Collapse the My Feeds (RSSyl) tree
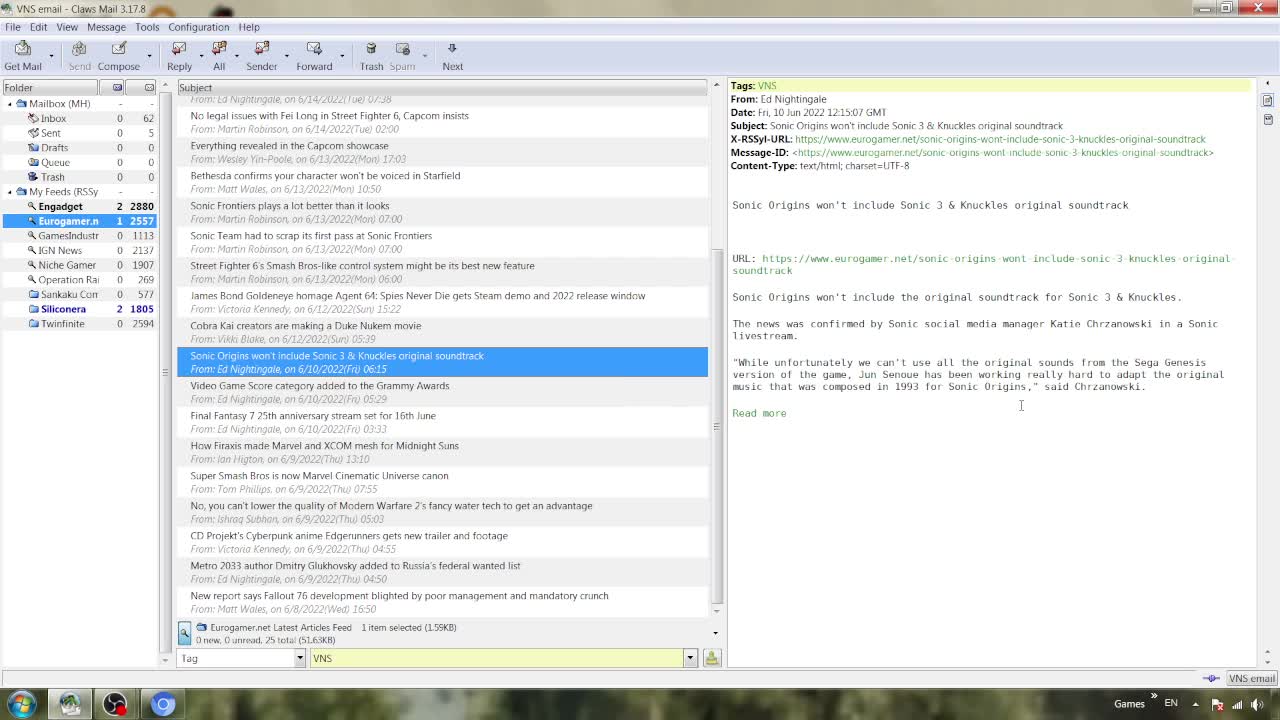 10,191
